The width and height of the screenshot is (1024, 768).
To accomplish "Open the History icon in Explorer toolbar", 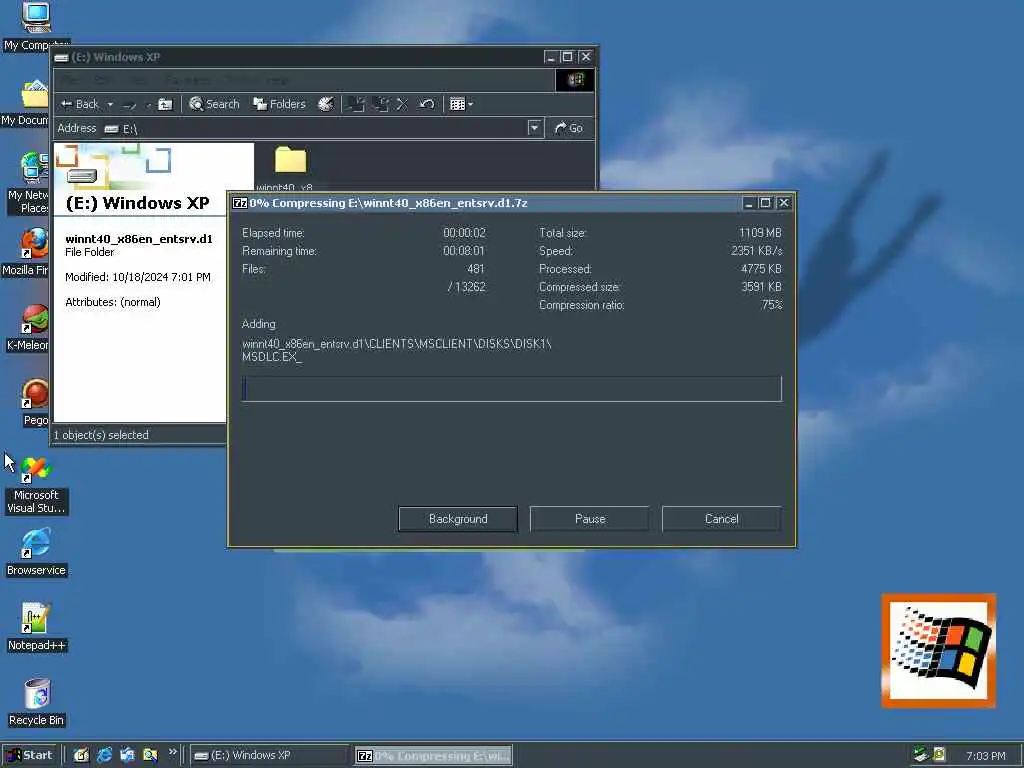I will coord(326,104).
